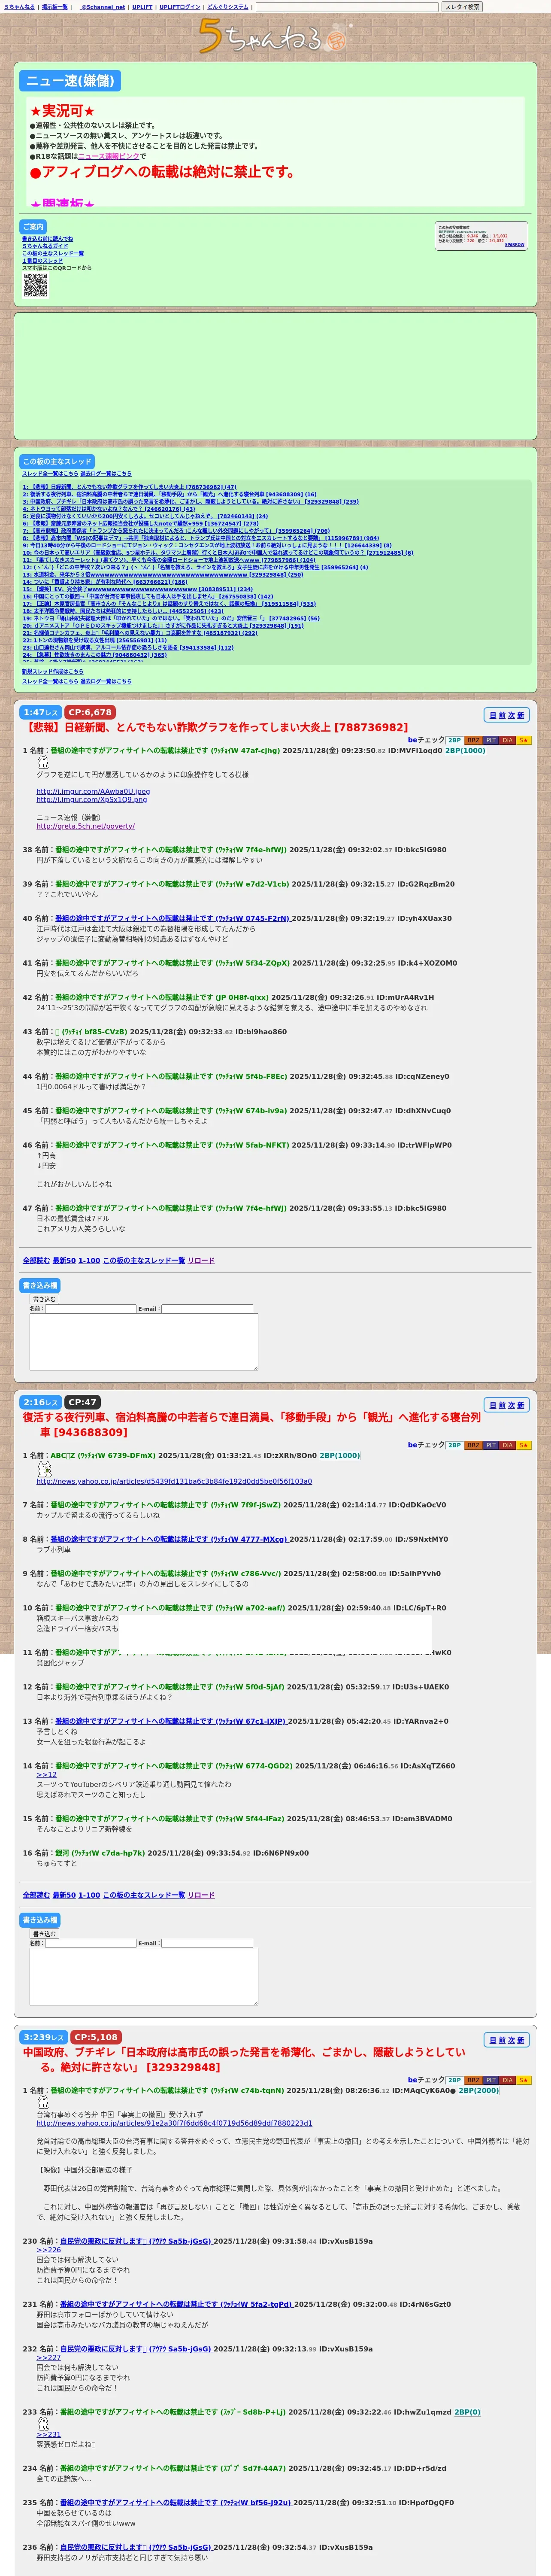Open UPLIFTログイン in the top bar
The height and width of the screenshot is (2576, 551).
pyautogui.click(x=180, y=7)
